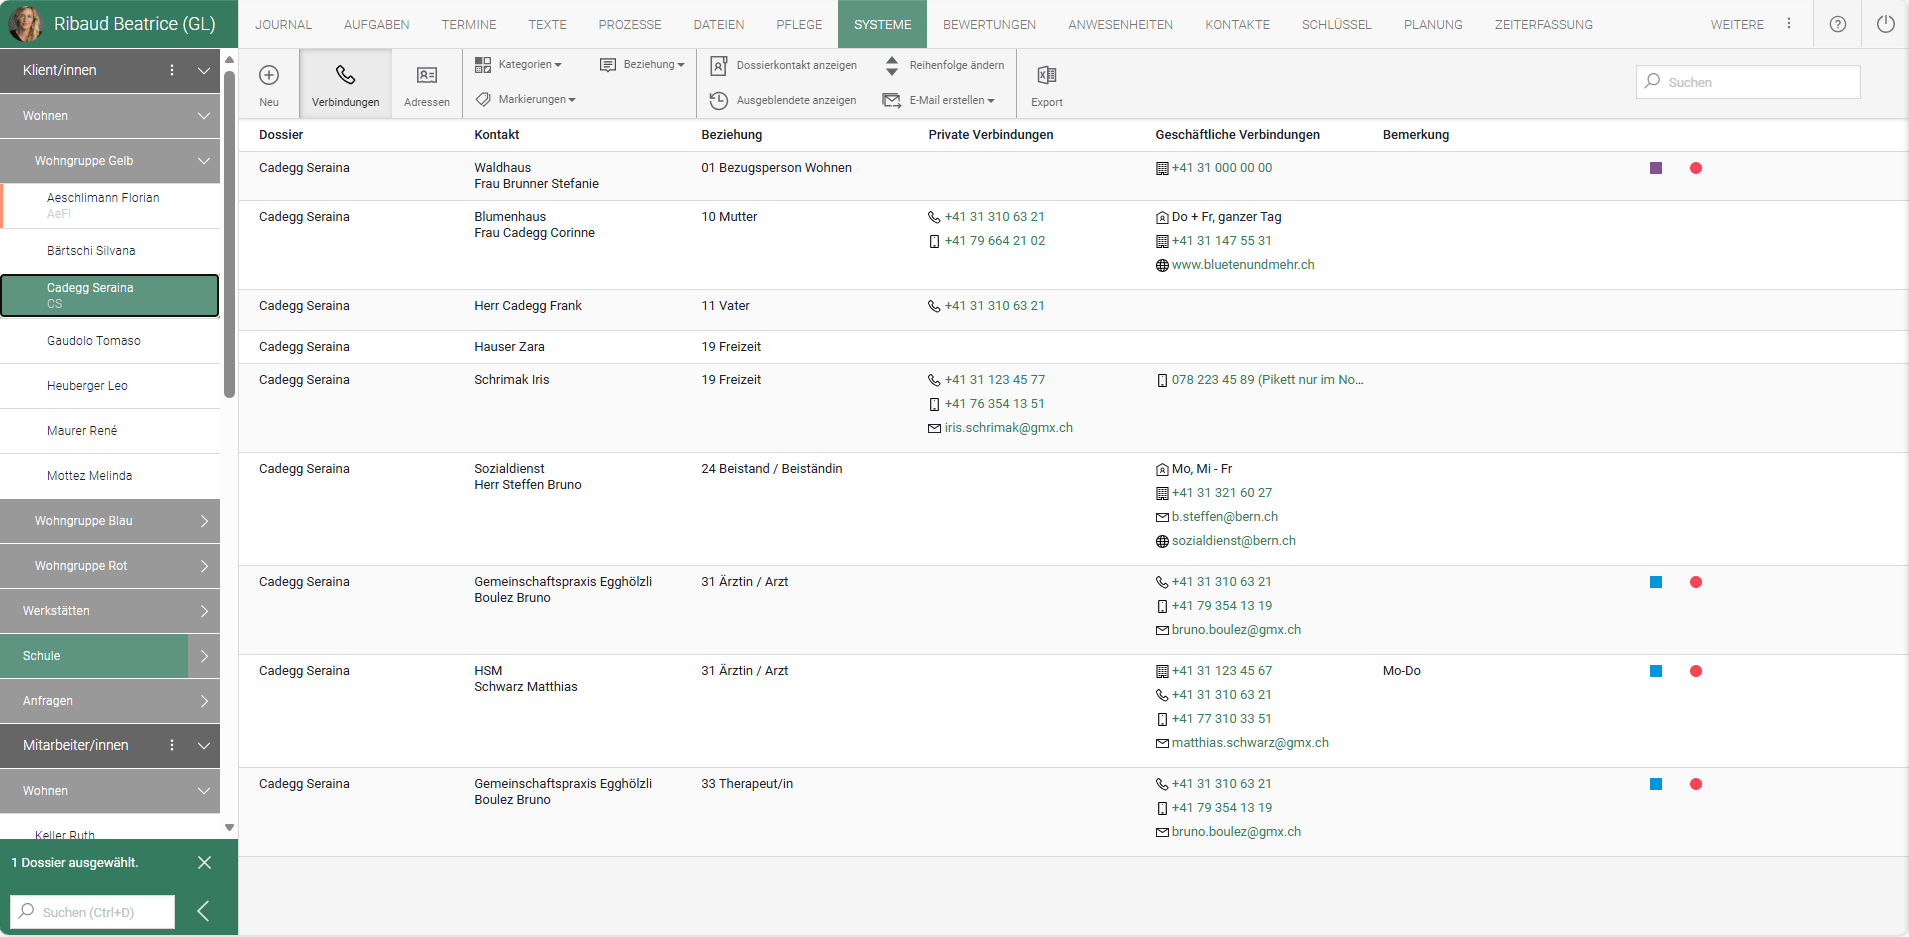This screenshot has height=937, width=1909.
Task: Click the power logout icon
Action: click(x=1885, y=24)
